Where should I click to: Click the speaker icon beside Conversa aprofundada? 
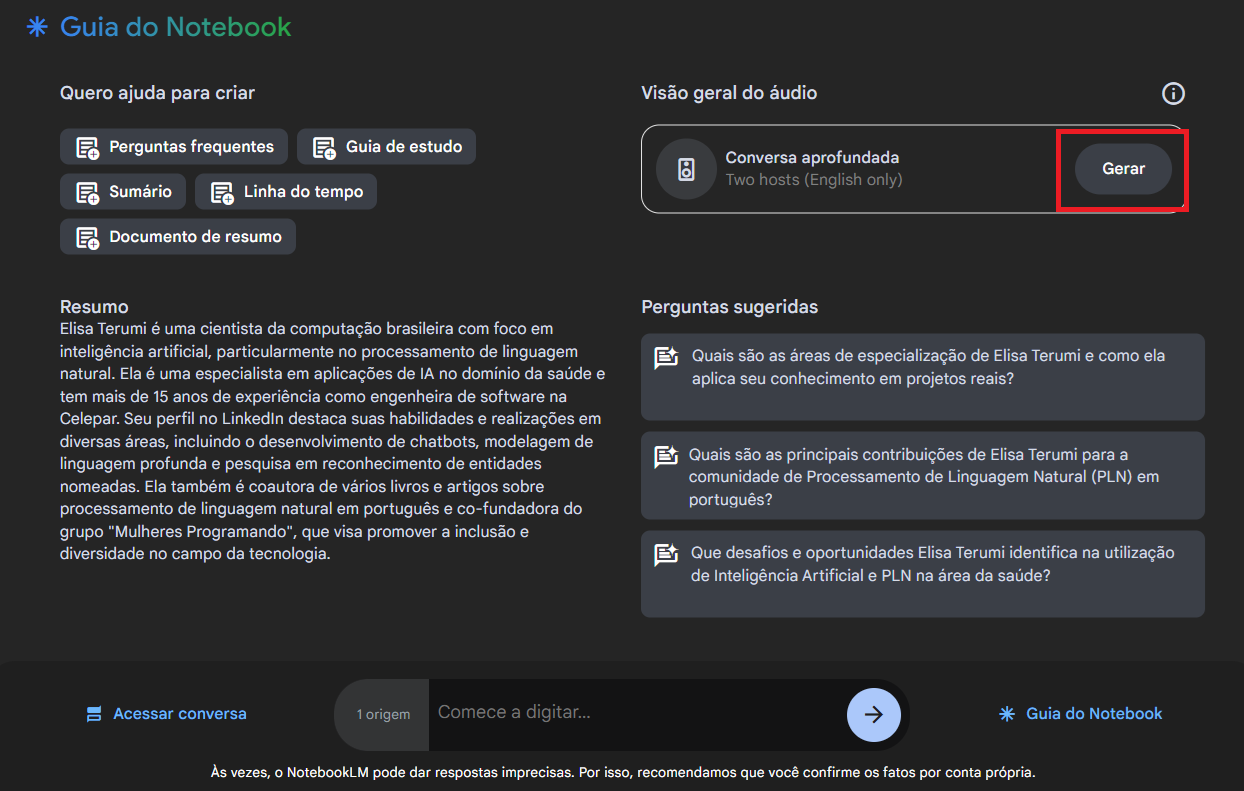[686, 169]
